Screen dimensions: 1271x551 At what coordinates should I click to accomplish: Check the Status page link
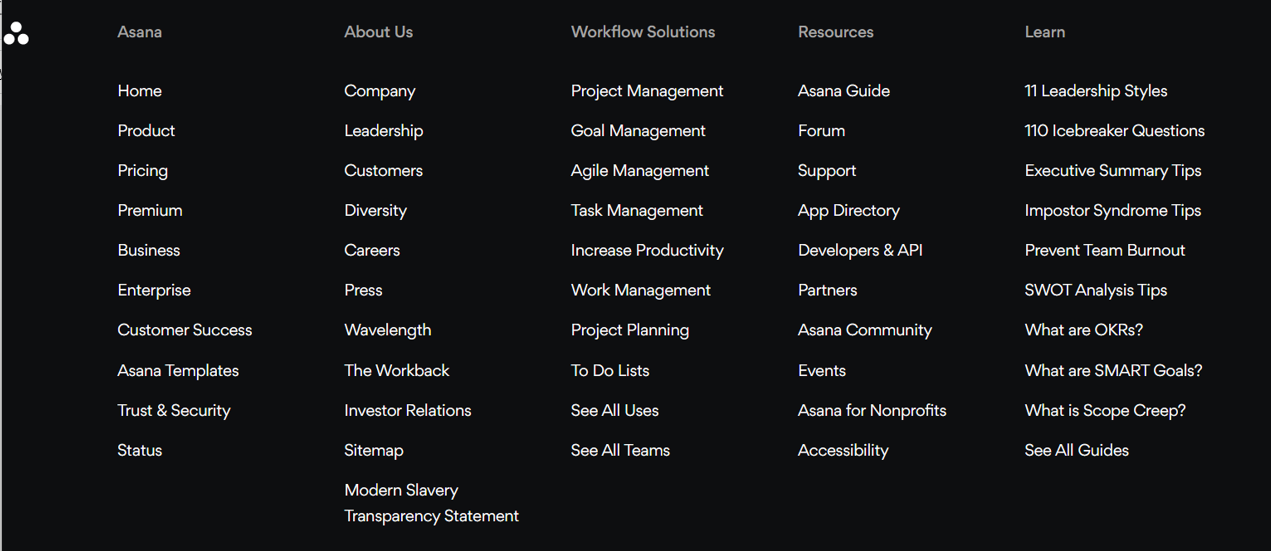tap(140, 451)
